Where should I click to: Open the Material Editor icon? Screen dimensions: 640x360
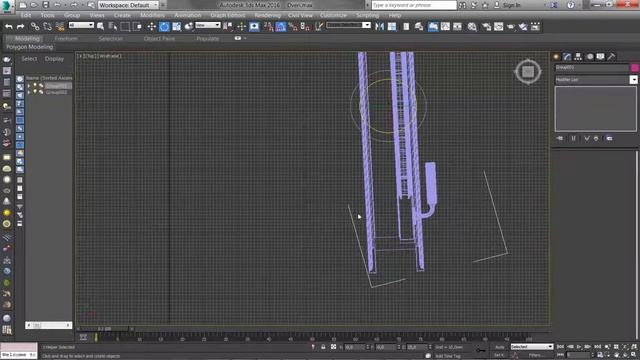click(x=472, y=27)
